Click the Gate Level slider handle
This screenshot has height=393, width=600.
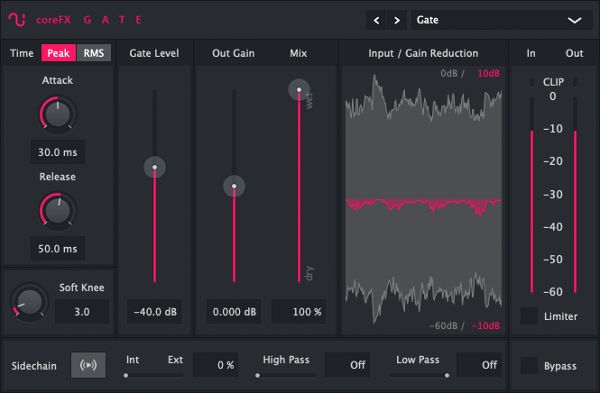tap(155, 167)
